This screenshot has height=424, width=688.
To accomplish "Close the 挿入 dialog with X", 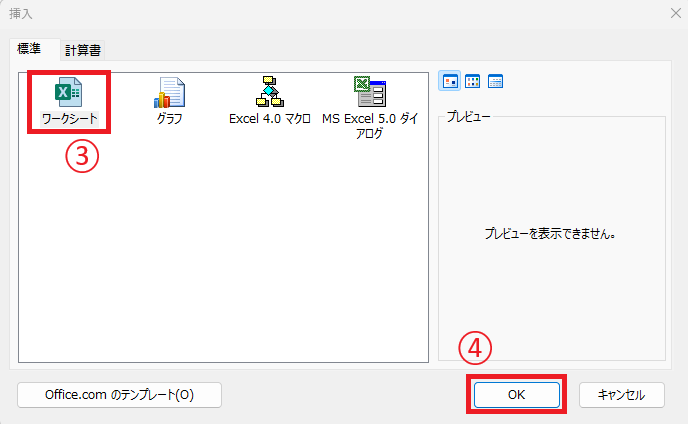I will pos(676,13).
